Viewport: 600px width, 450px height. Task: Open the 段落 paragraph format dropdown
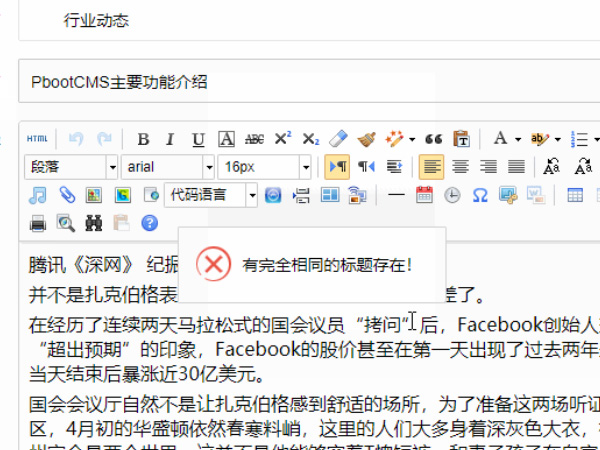(71, 167)
